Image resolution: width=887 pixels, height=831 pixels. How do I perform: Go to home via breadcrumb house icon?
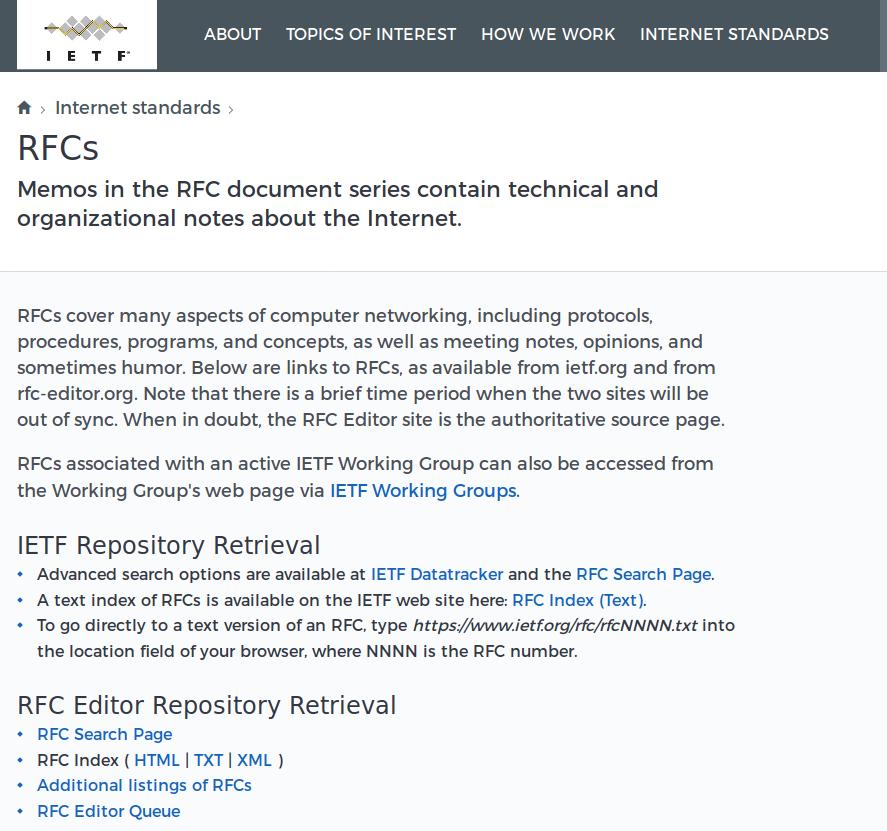24,107
